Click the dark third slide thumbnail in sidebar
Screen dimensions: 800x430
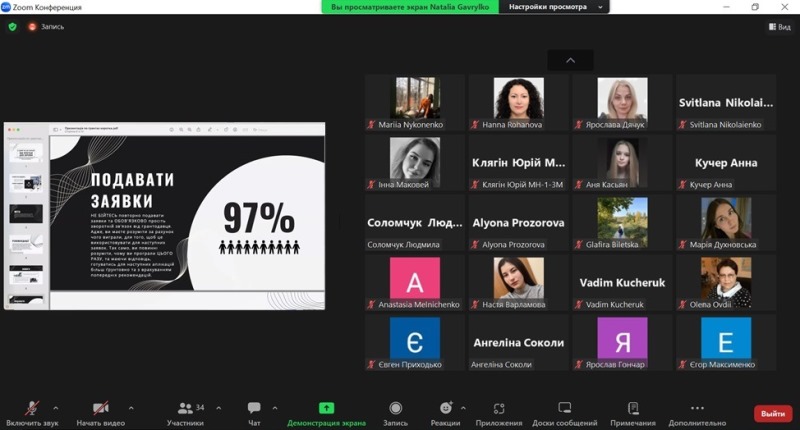26,214
